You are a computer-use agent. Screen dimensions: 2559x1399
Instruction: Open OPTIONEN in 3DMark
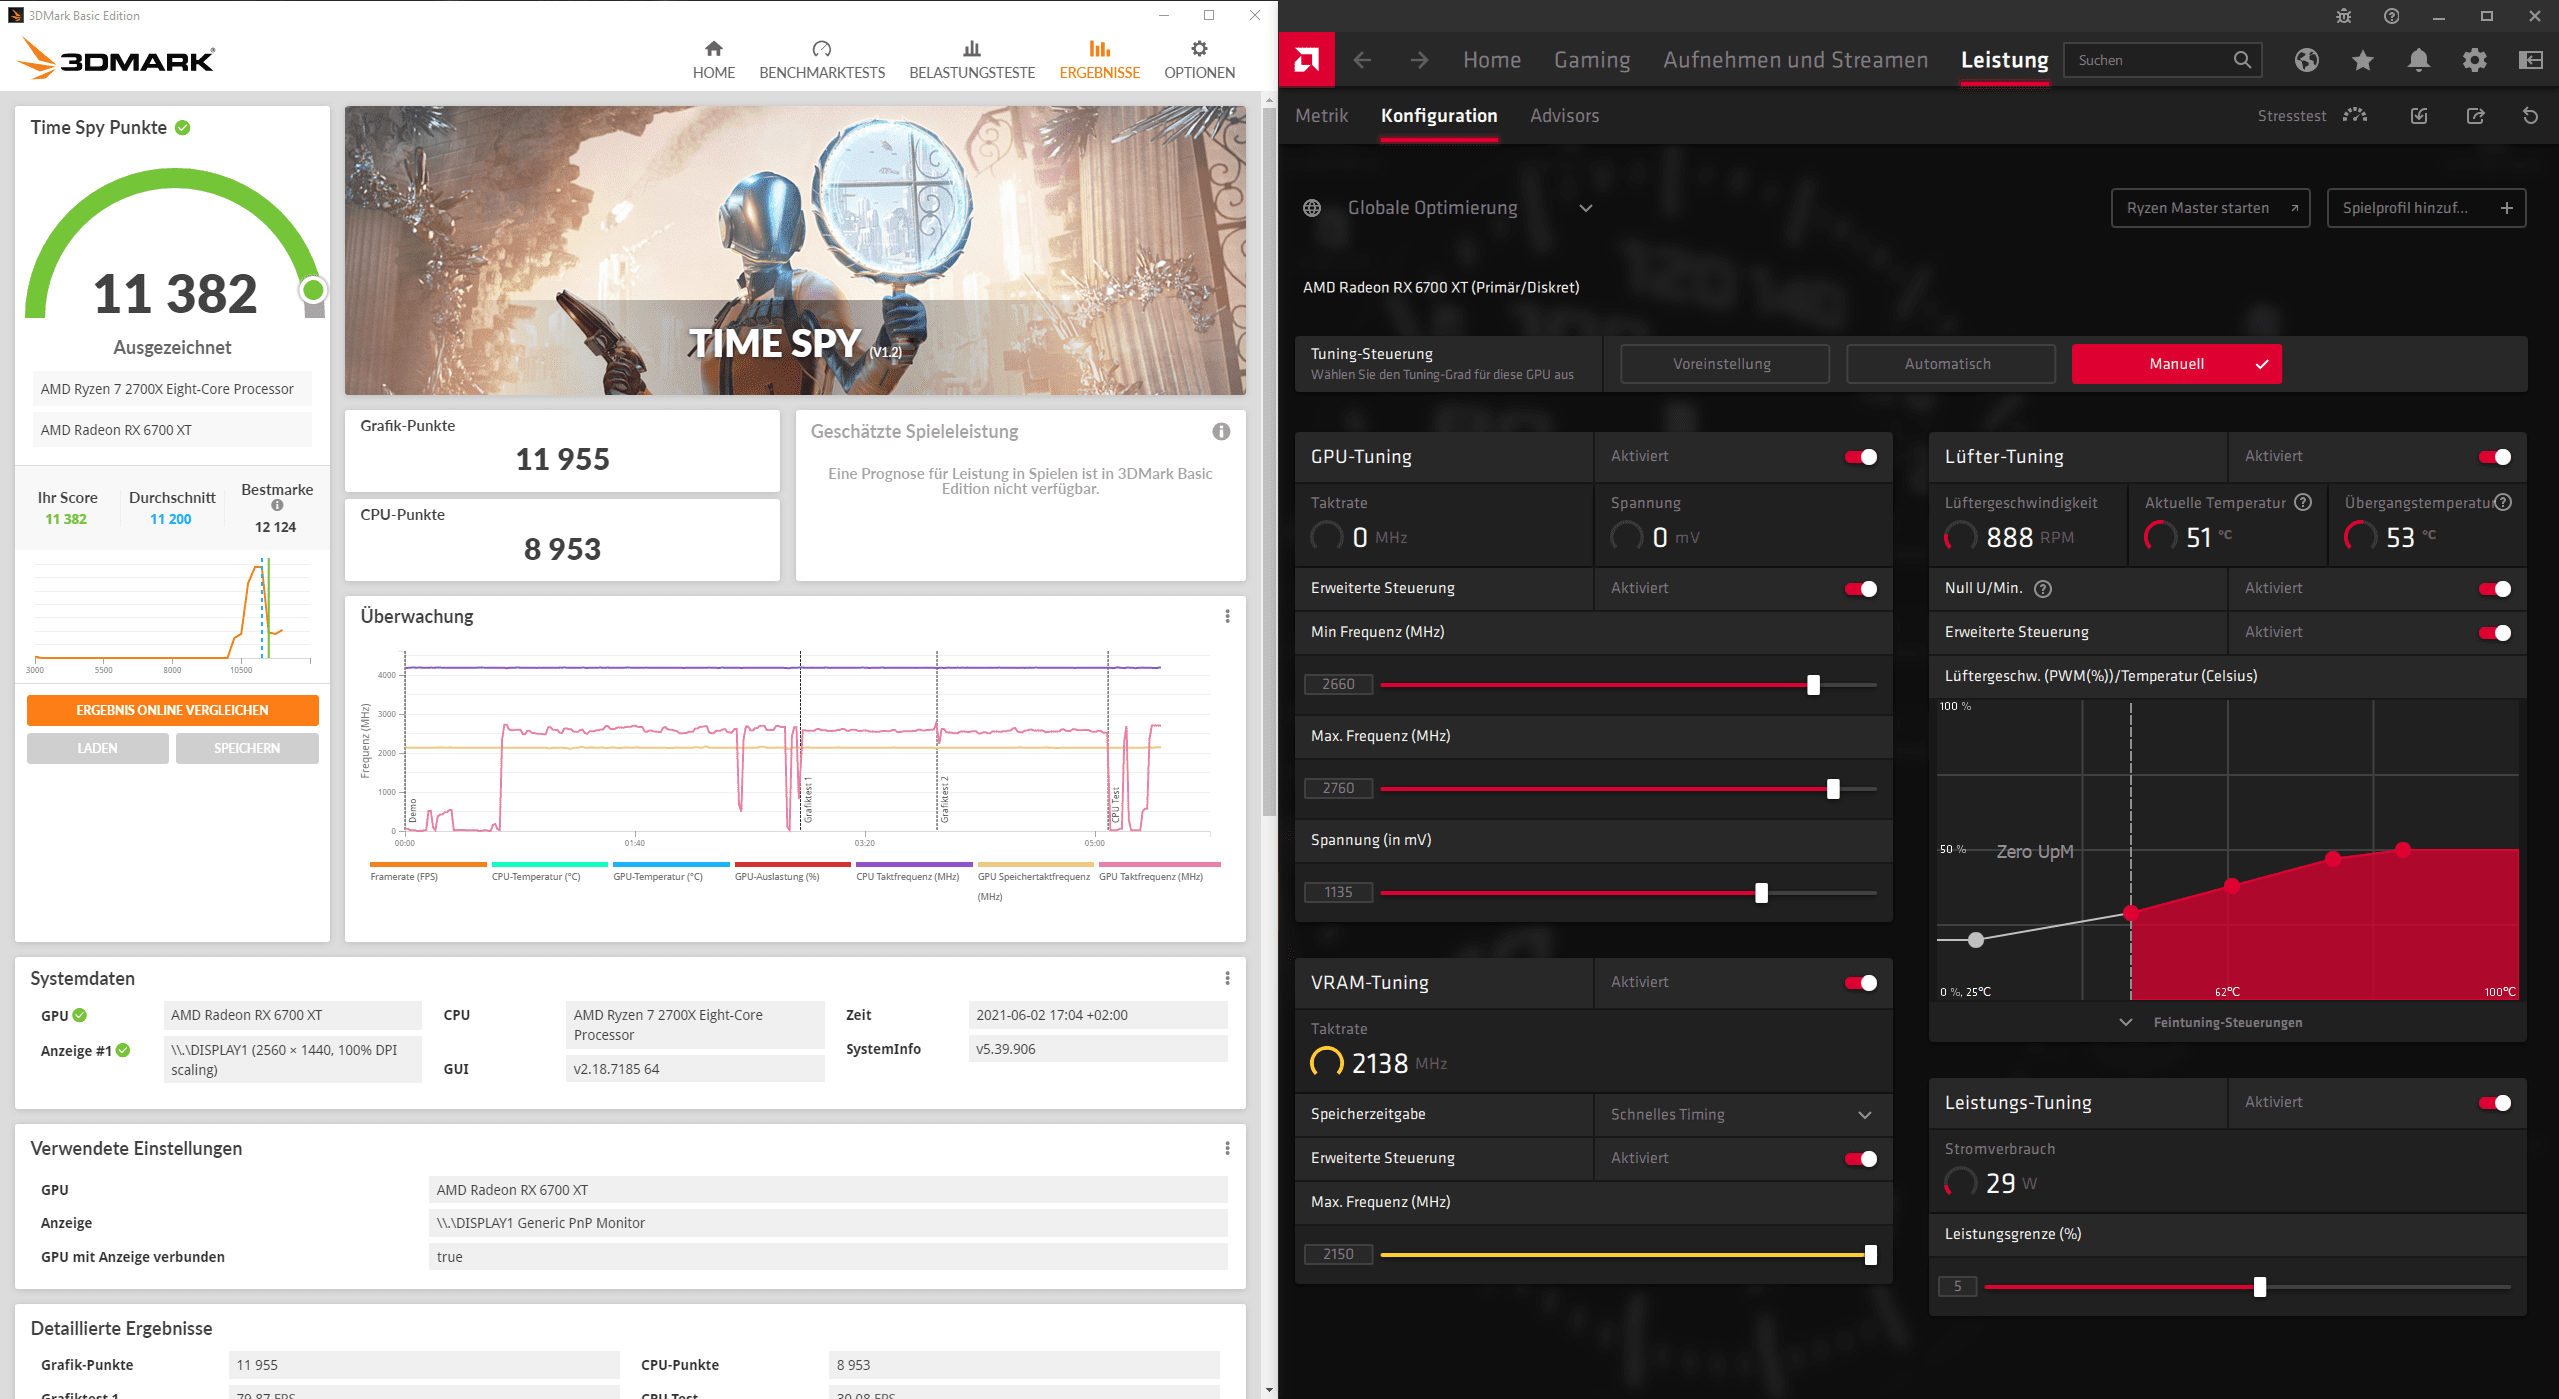pos(1199,60)
